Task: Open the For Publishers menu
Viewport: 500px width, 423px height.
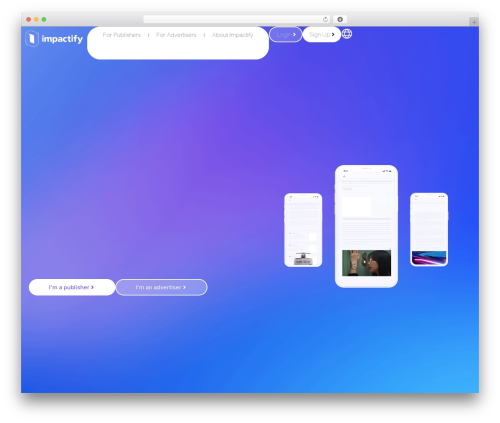Action: 122,35
